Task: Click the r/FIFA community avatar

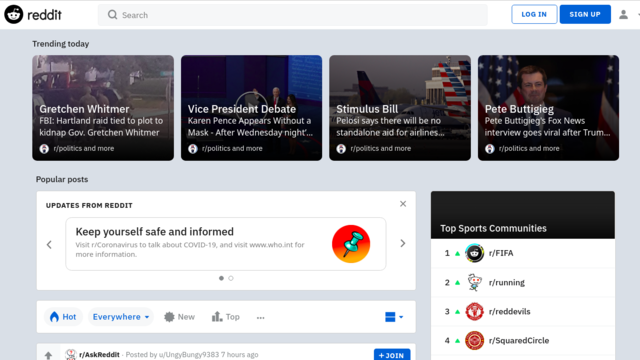Action: [474, 253]
